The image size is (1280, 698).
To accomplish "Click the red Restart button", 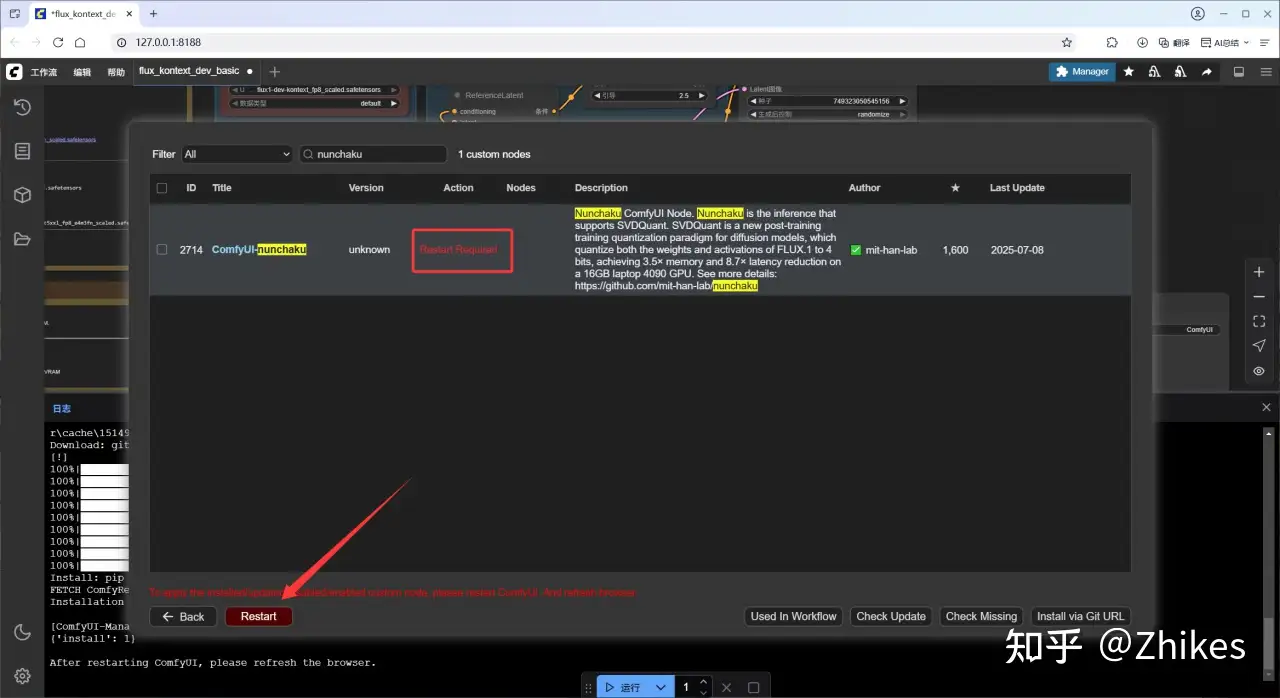I will pyautogui.click(x=259, y=616).
